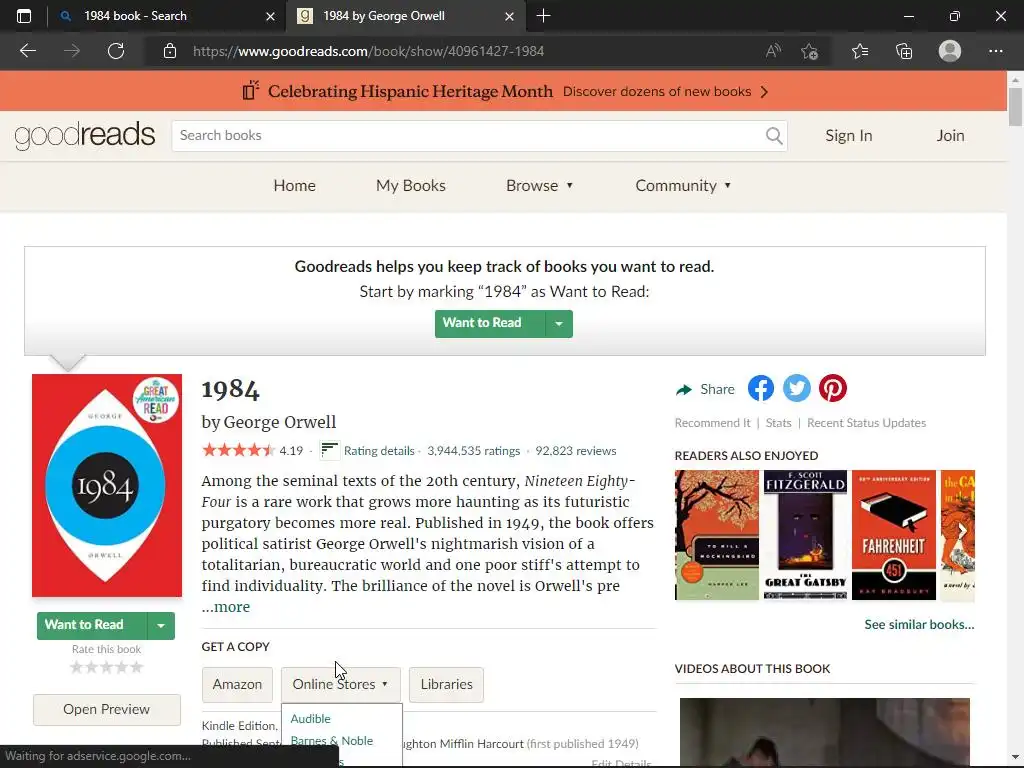Click the George Orwell author name
Viewport: 1024px width, 768px height.
(280, 422)
